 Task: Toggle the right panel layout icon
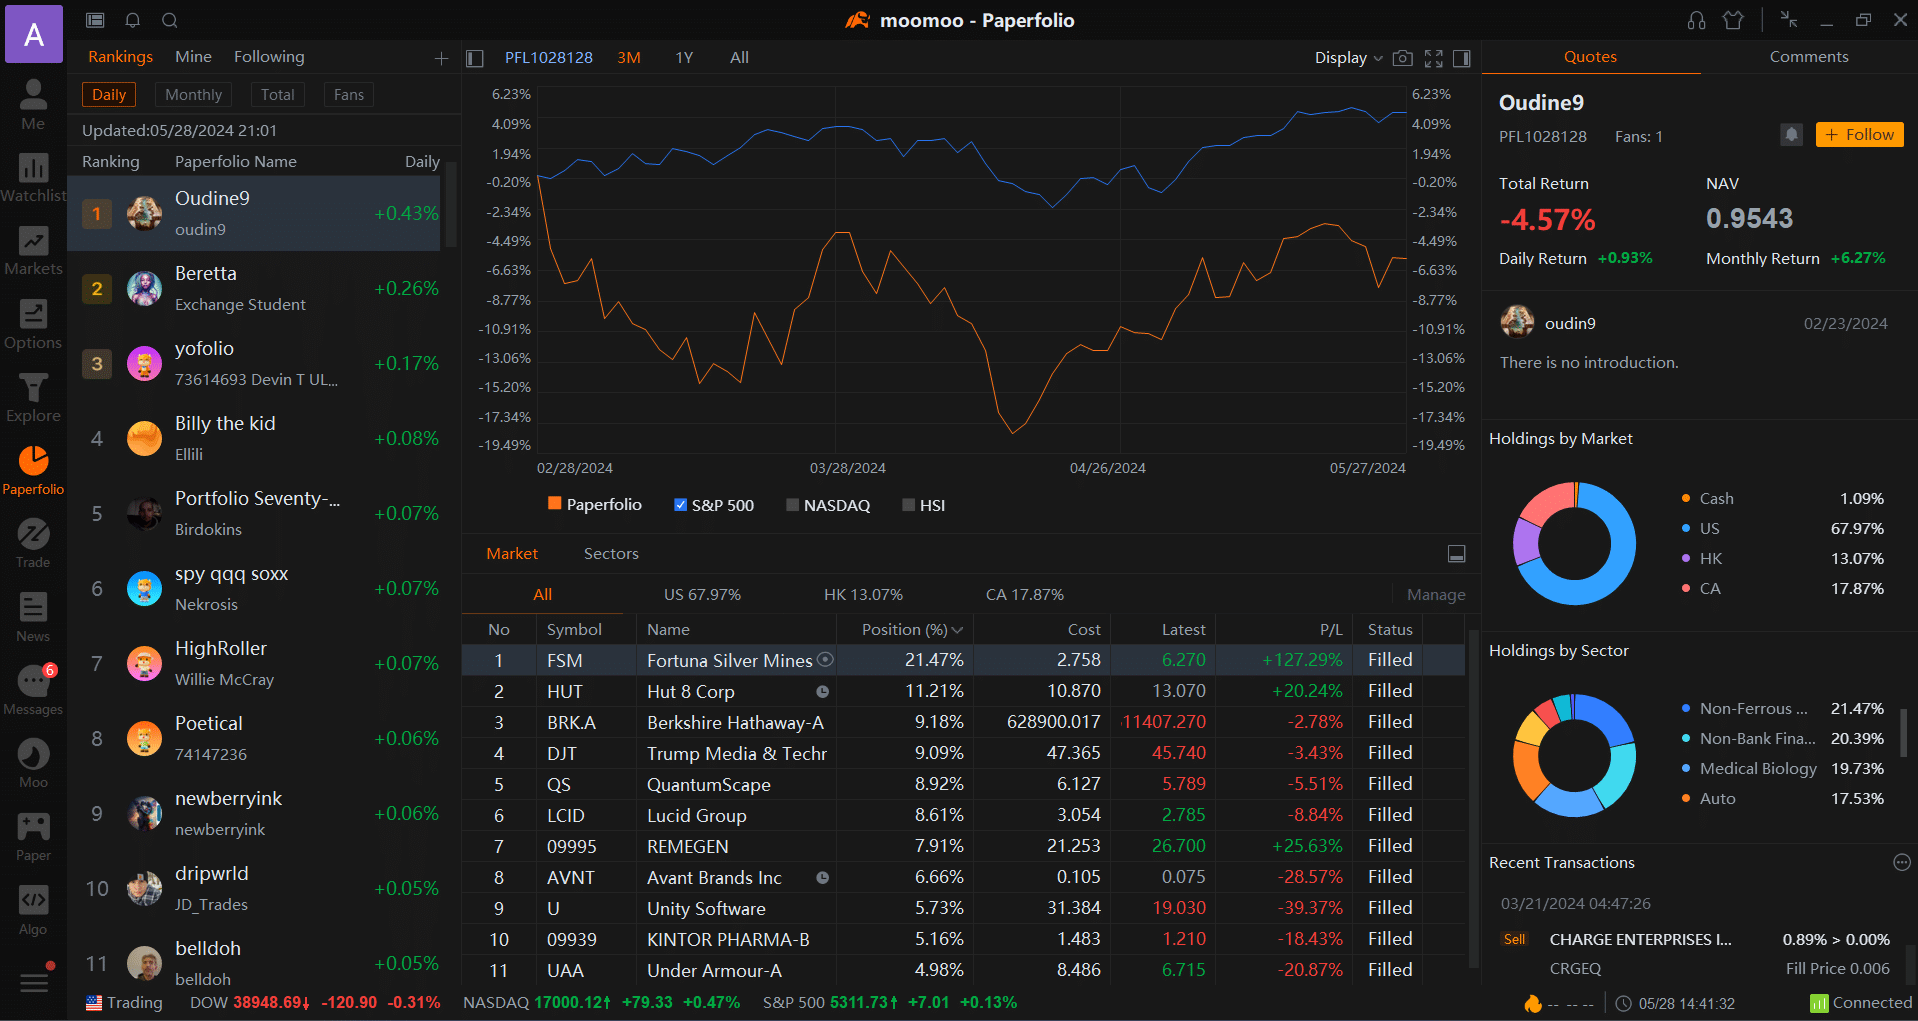(1462, 58)
